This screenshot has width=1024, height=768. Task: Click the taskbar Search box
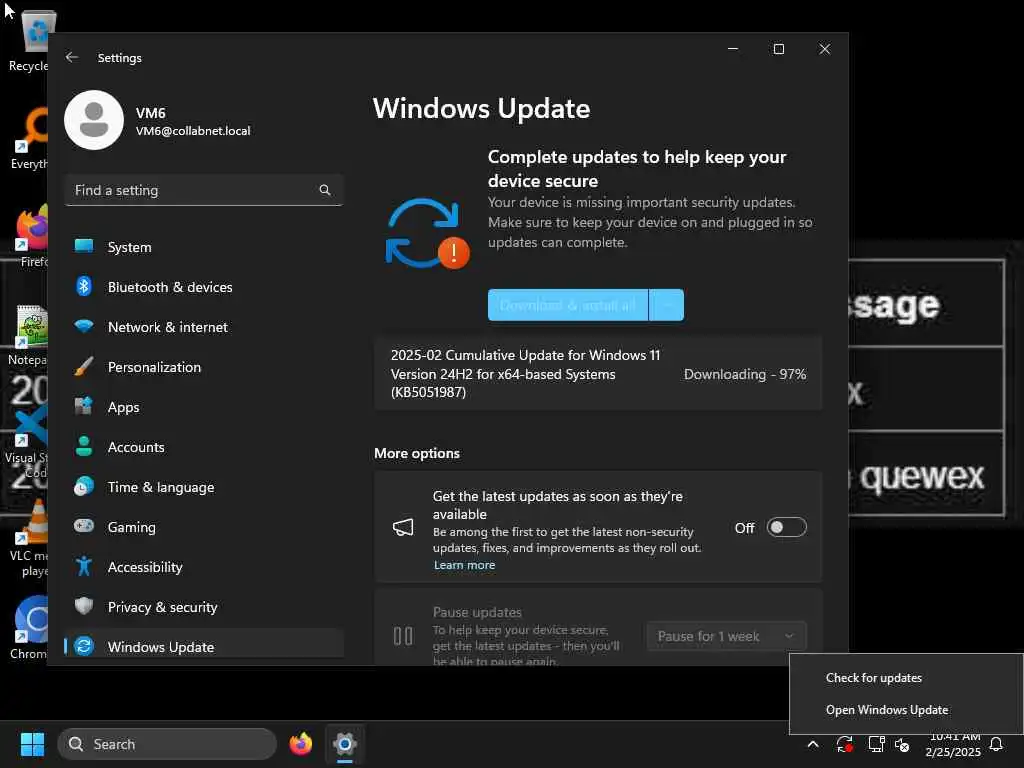pyautogui.click(x=167, y=744)
